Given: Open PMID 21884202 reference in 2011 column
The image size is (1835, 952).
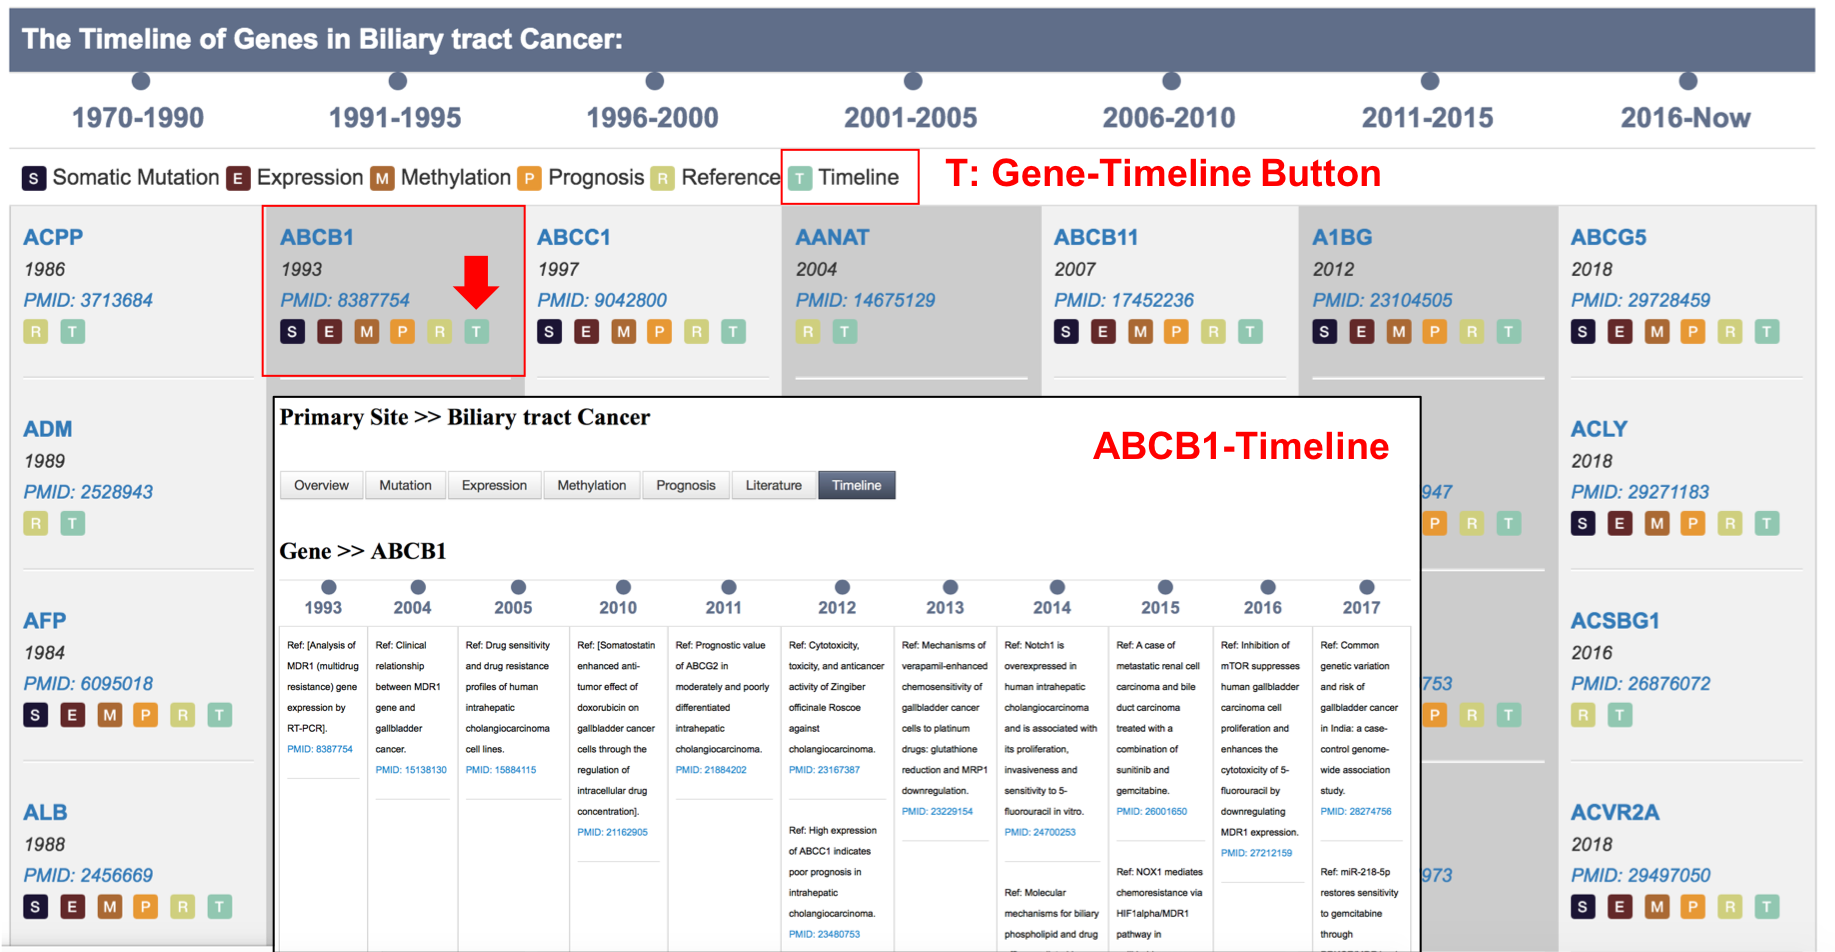Looking at the screenshot, I should 711,770.
